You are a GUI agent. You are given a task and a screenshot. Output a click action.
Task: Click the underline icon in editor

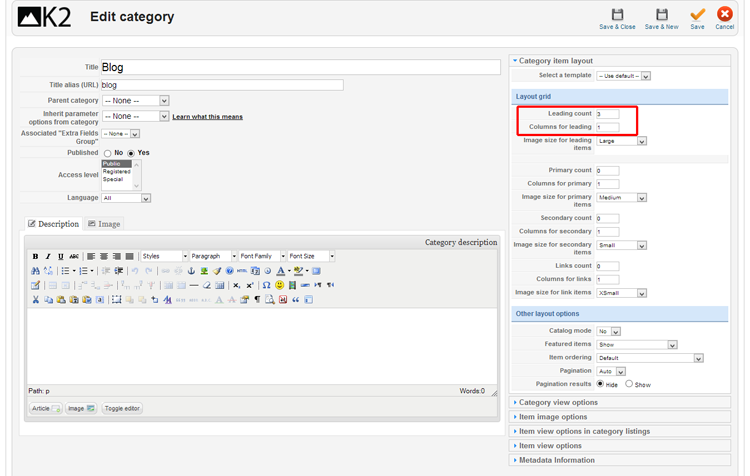[61, 257]
